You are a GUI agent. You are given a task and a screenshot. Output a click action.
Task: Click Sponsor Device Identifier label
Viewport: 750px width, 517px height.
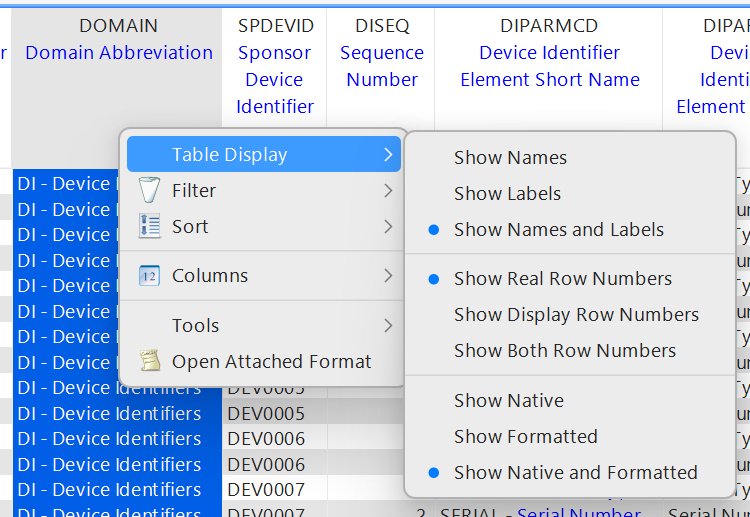pos(275,79)
